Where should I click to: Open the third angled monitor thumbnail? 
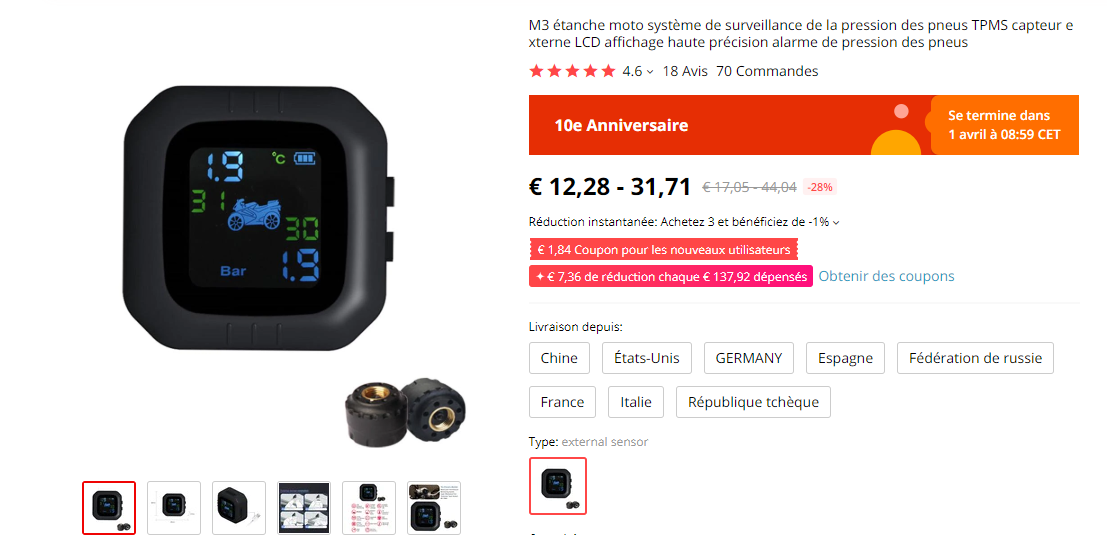click(239, 507)
